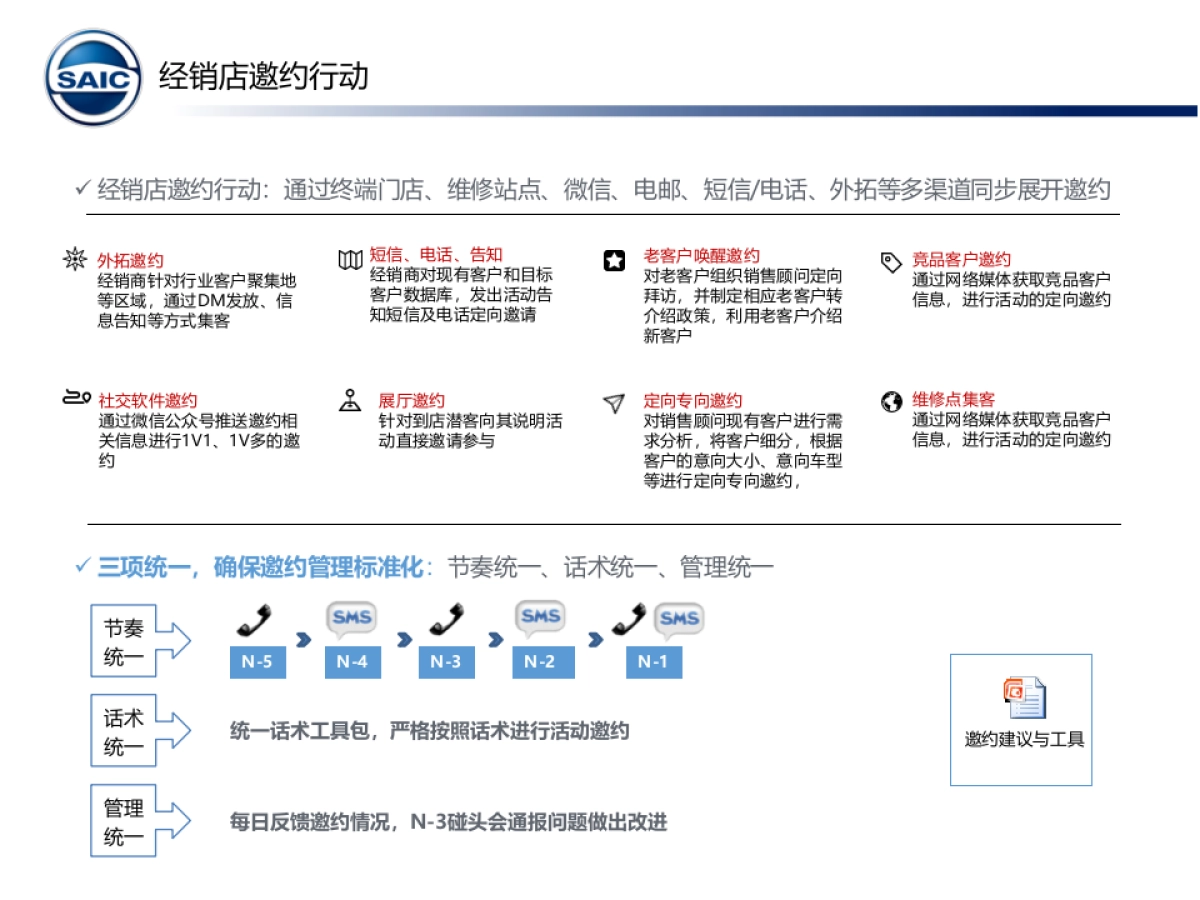Select the gear icon beside 外拓邀约
Image resolution: width=1200 pixels, height=900 pixels.
point(74,261)
